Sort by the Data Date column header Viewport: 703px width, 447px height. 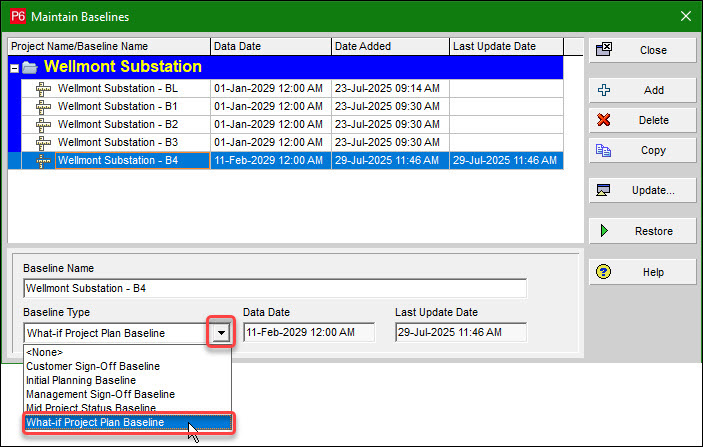(270, 46)
